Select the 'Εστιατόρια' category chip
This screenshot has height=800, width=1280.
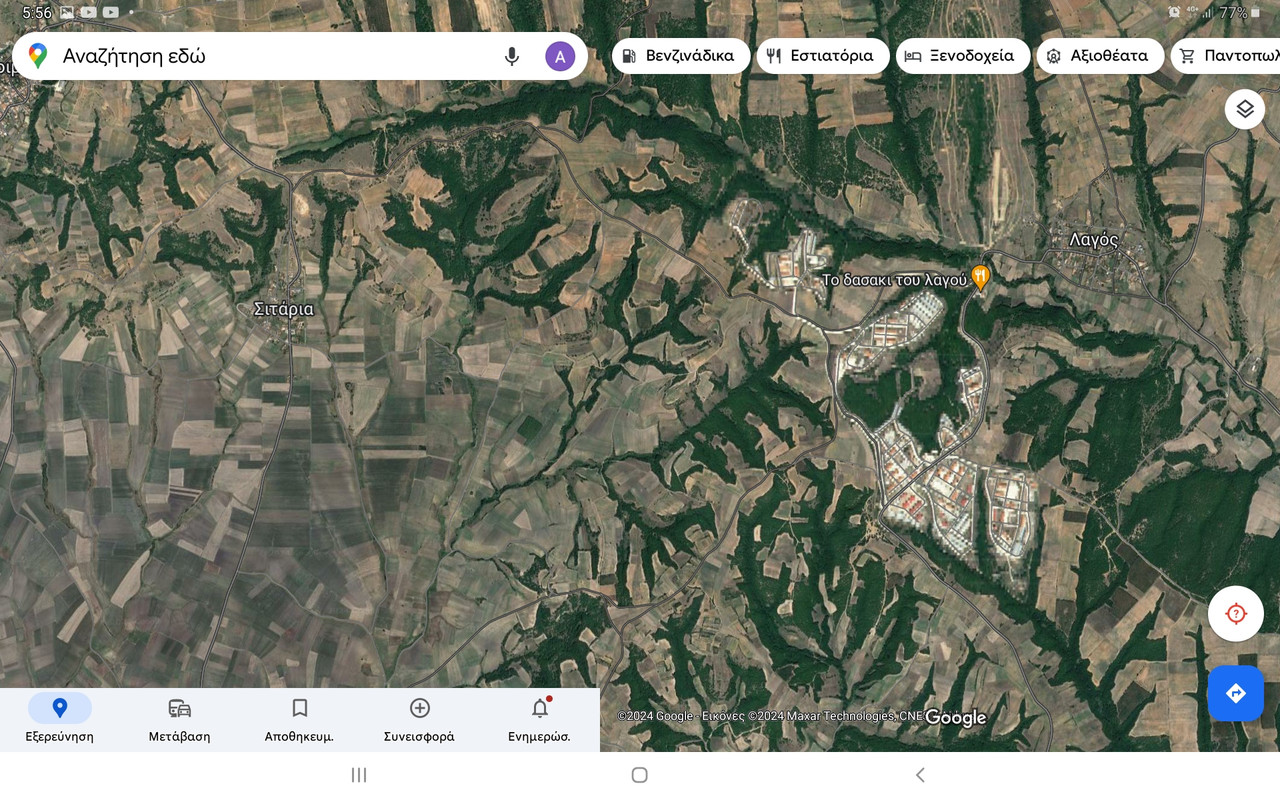822,56
